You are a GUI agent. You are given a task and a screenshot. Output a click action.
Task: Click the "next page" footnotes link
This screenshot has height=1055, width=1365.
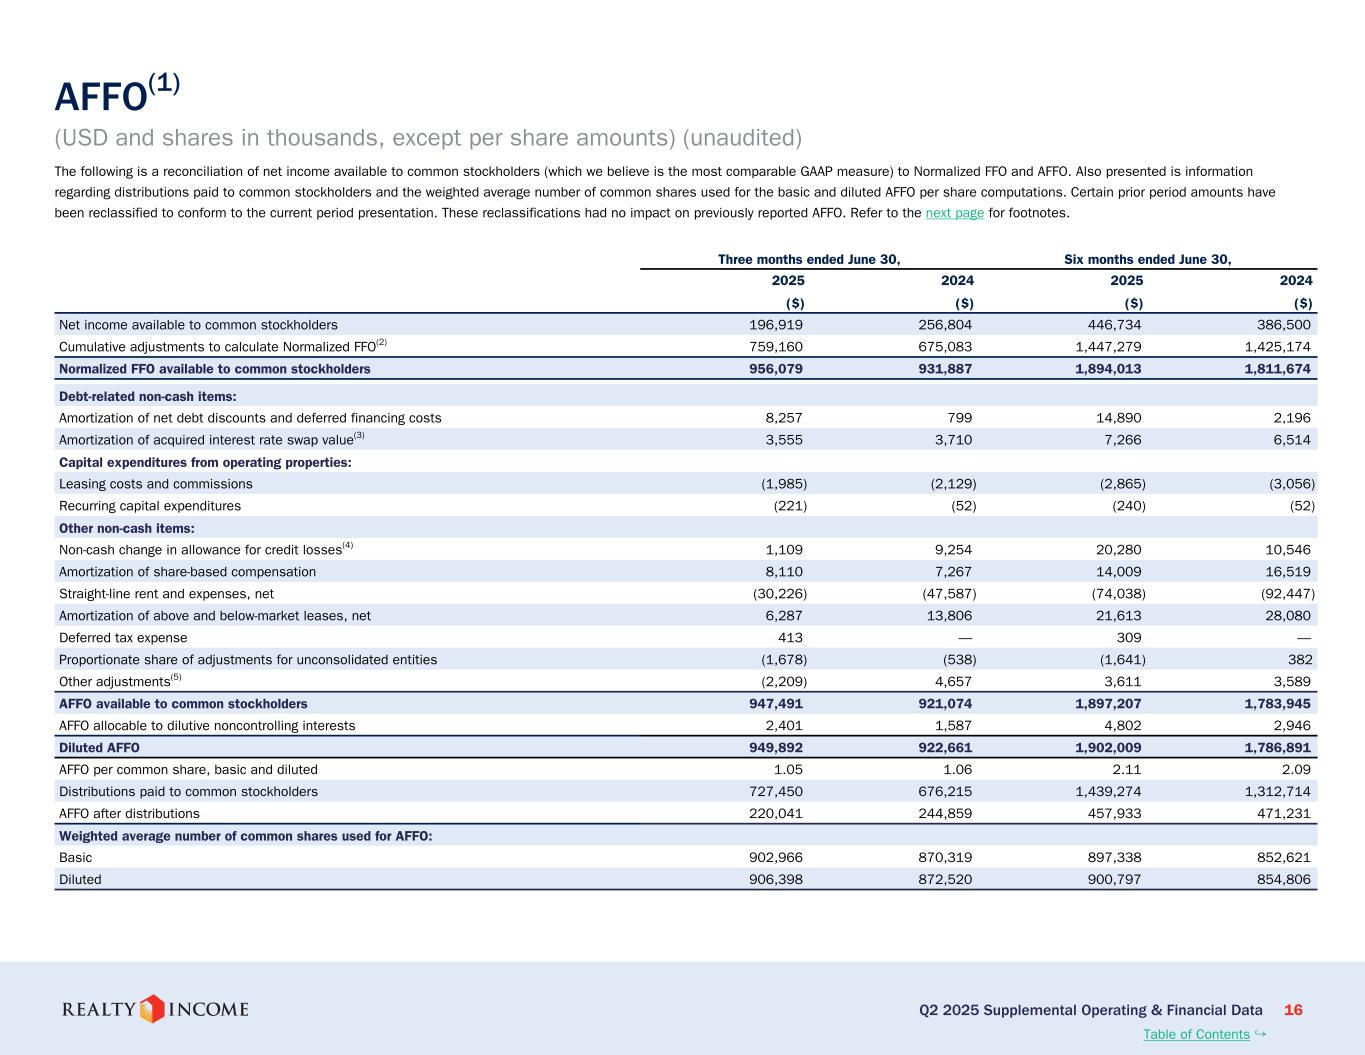(954, 213)
